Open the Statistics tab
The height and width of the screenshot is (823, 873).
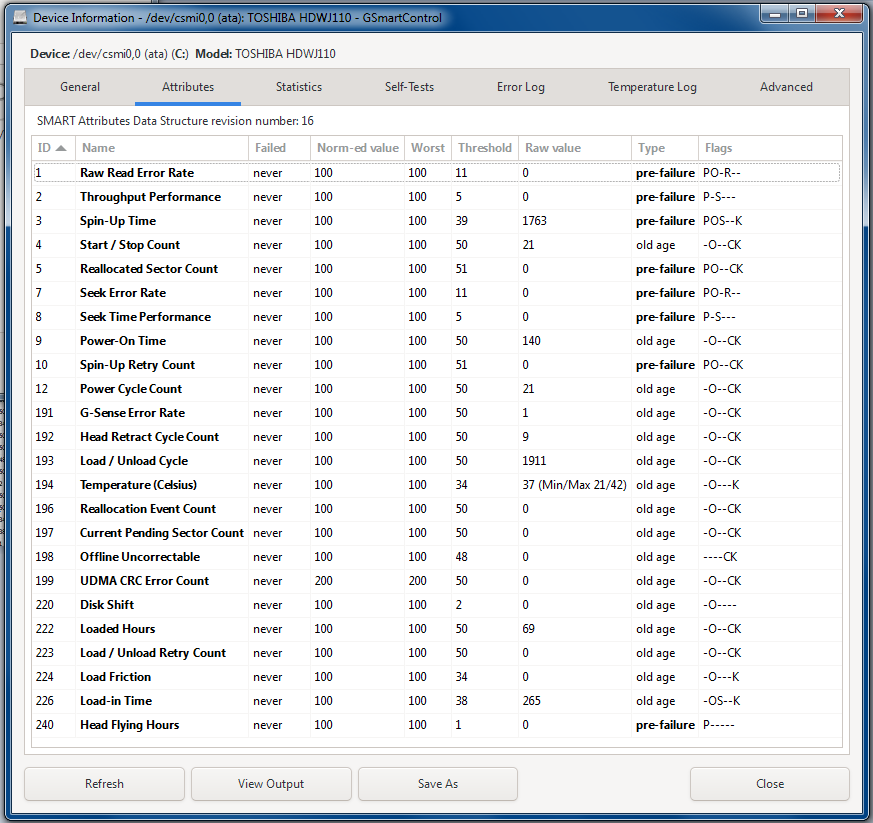[x=299, y=87]
